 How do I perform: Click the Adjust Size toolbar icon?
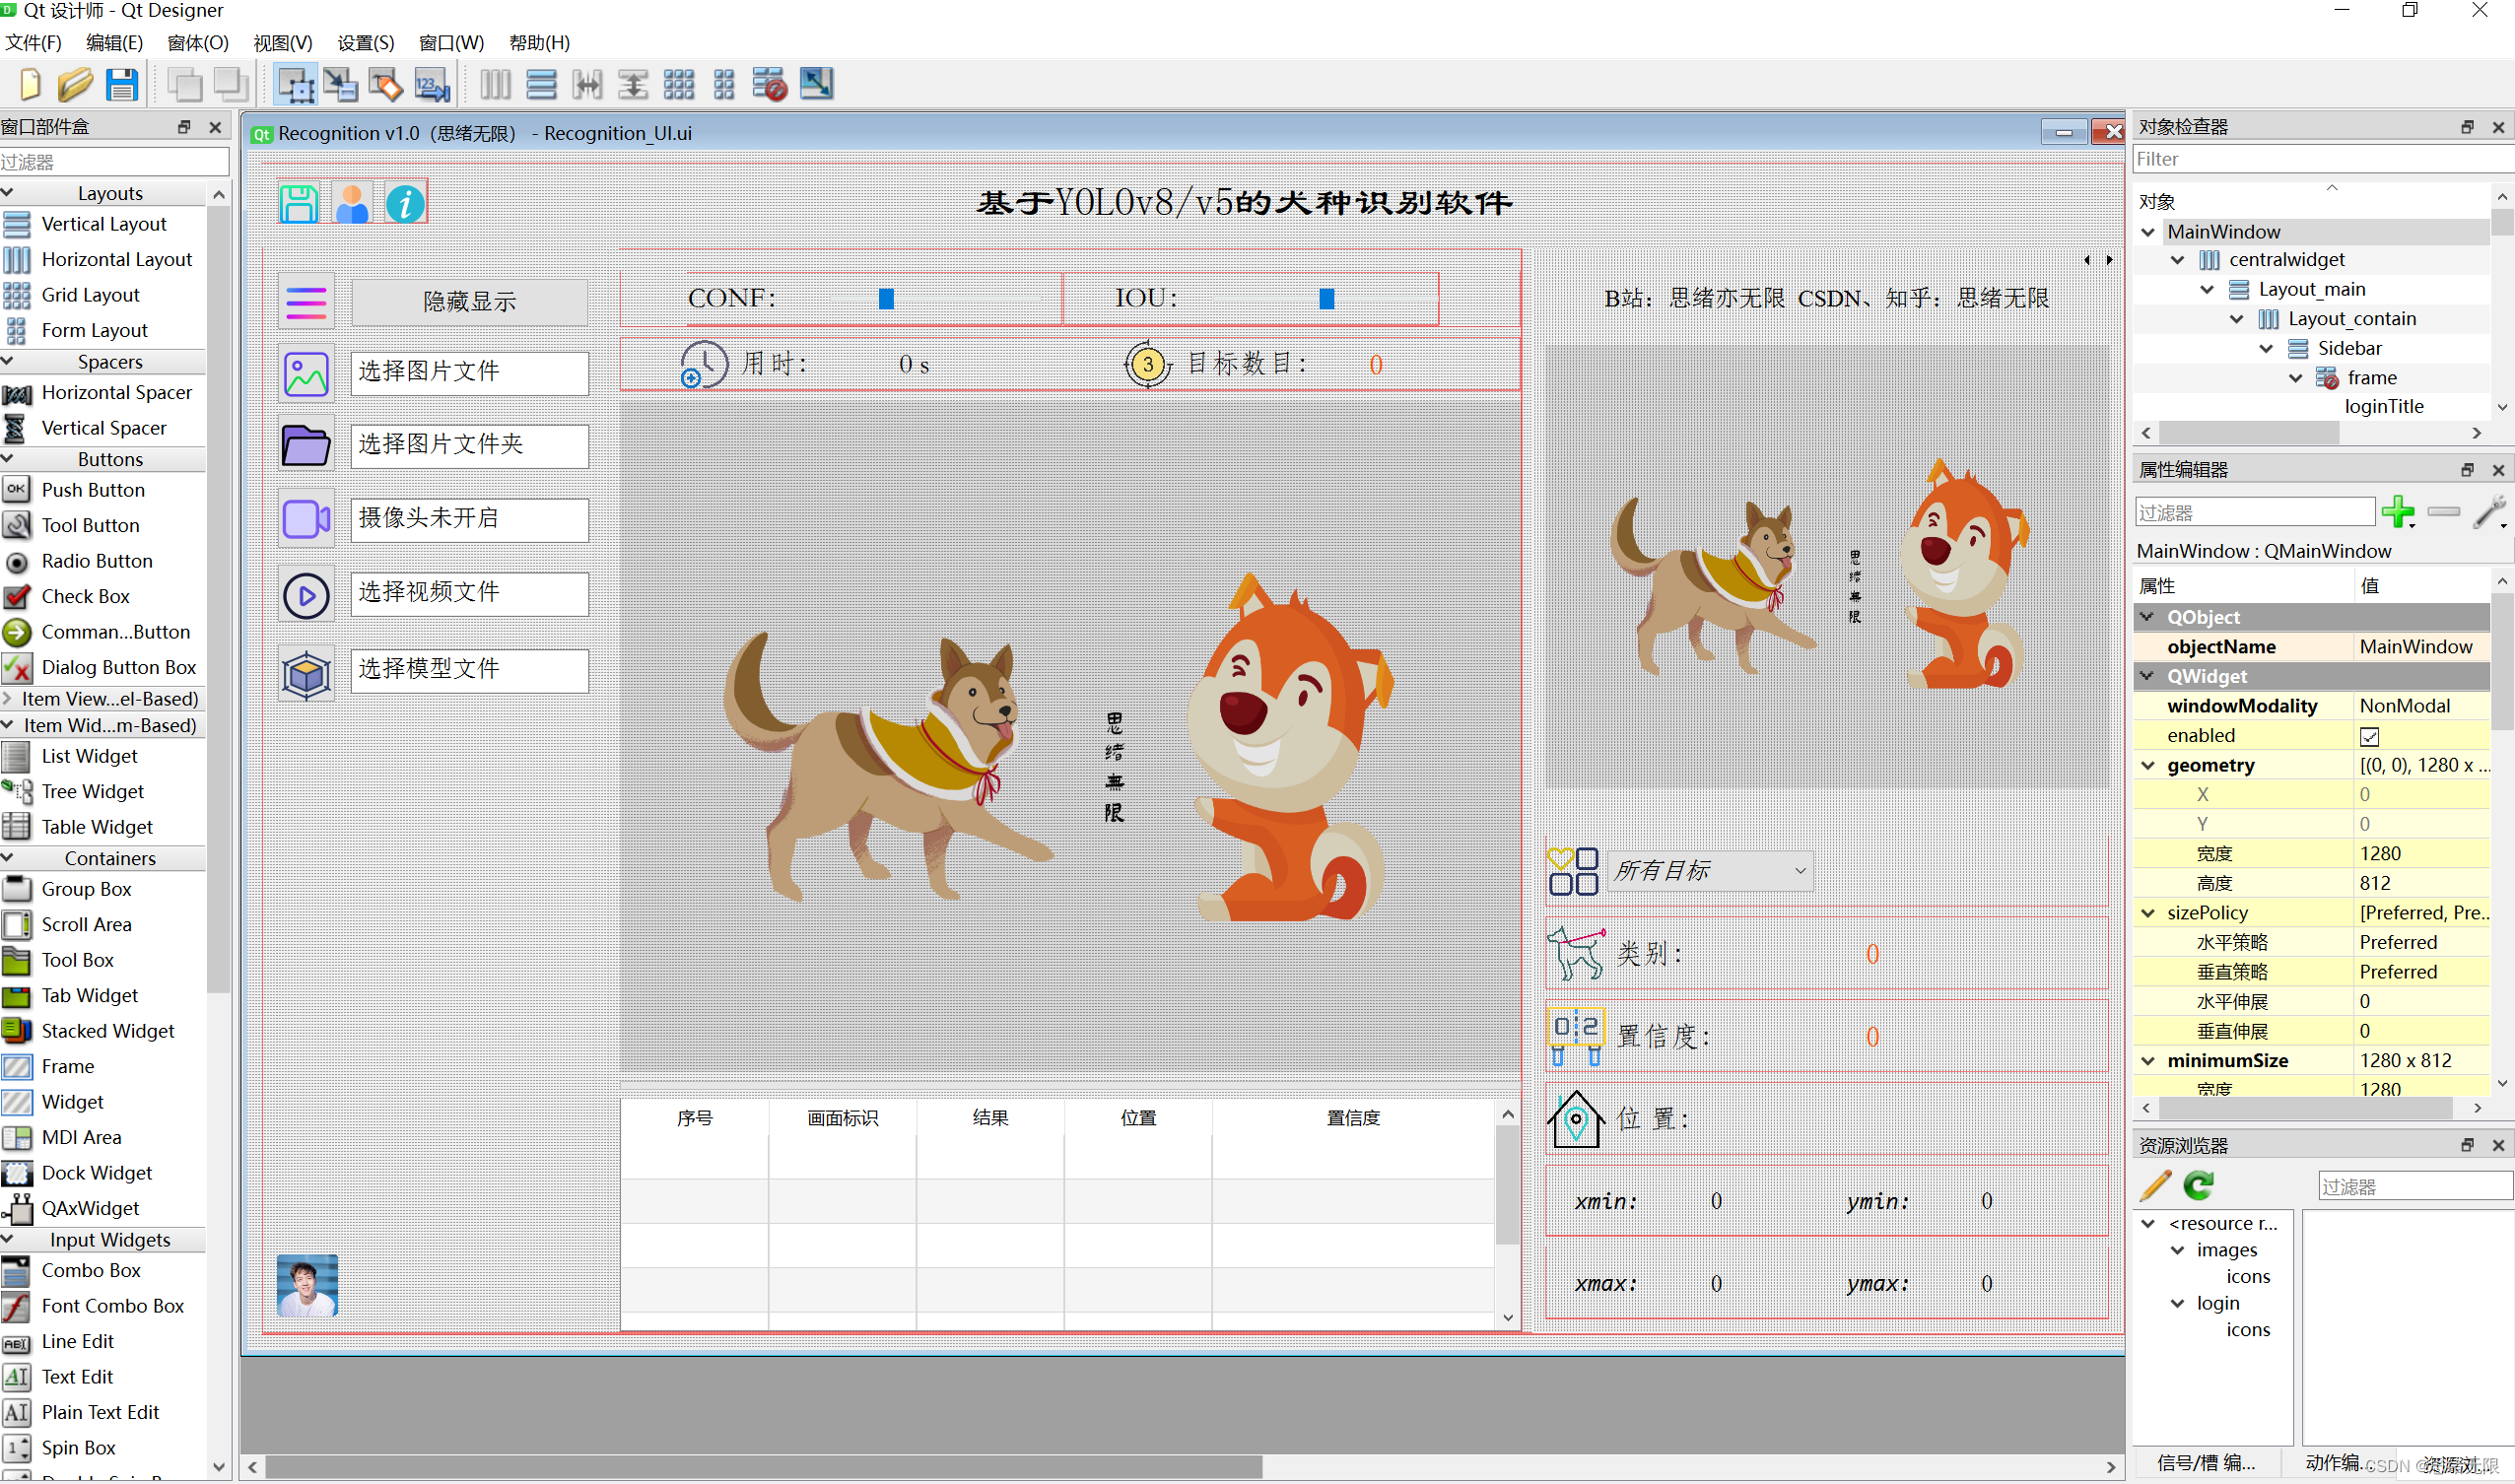pos(816,85)
